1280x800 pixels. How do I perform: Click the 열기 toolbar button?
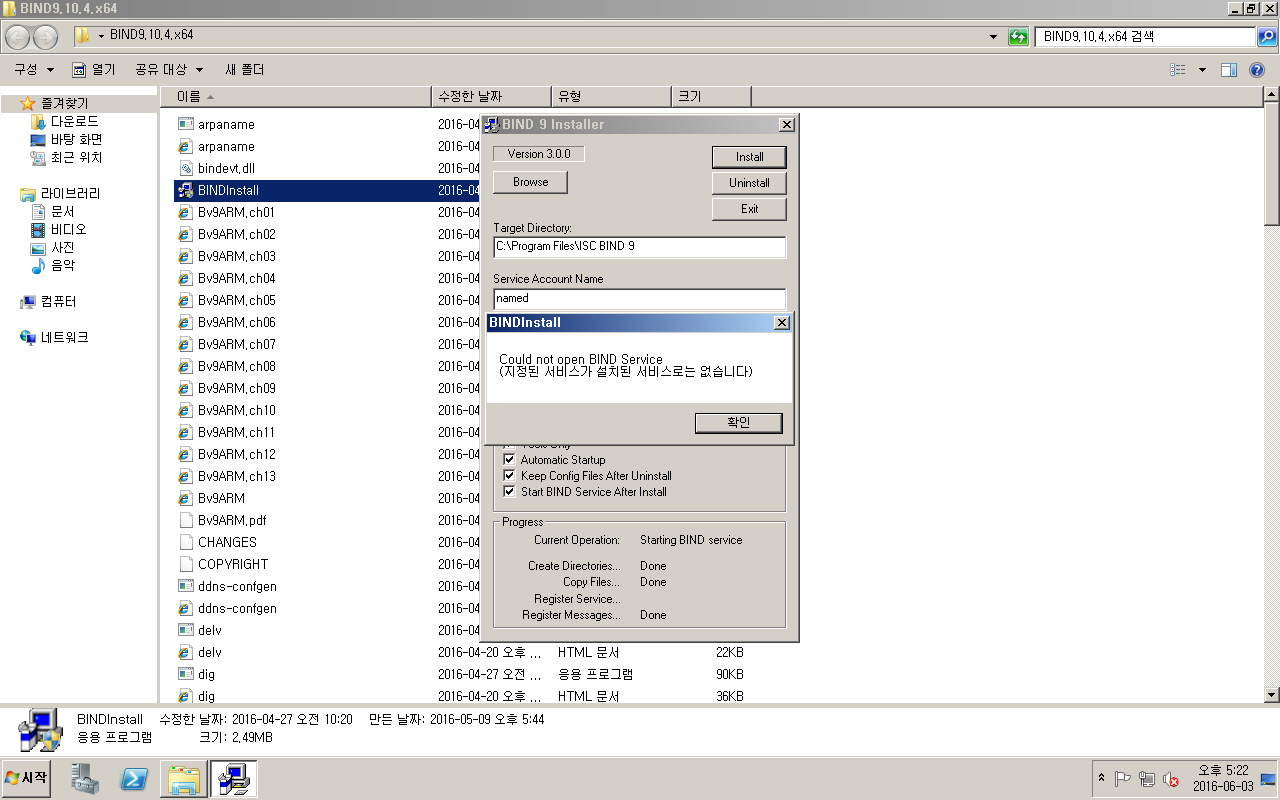pyautogui.click(x=94, y=70)
